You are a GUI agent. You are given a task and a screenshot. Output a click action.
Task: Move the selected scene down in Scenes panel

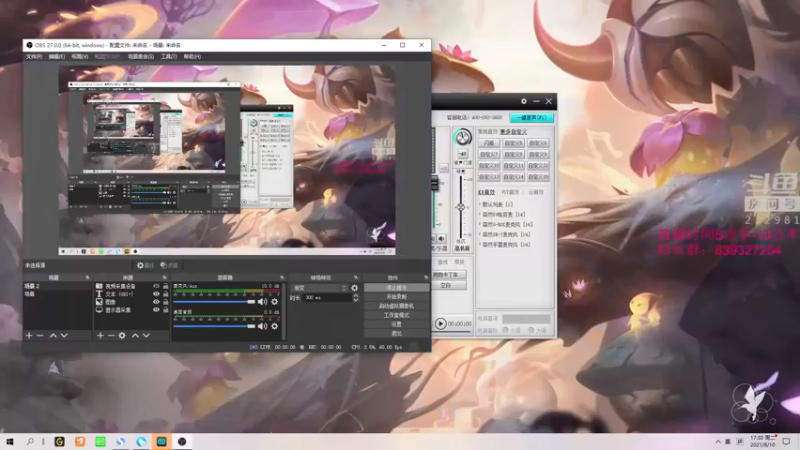click(64, 335)
